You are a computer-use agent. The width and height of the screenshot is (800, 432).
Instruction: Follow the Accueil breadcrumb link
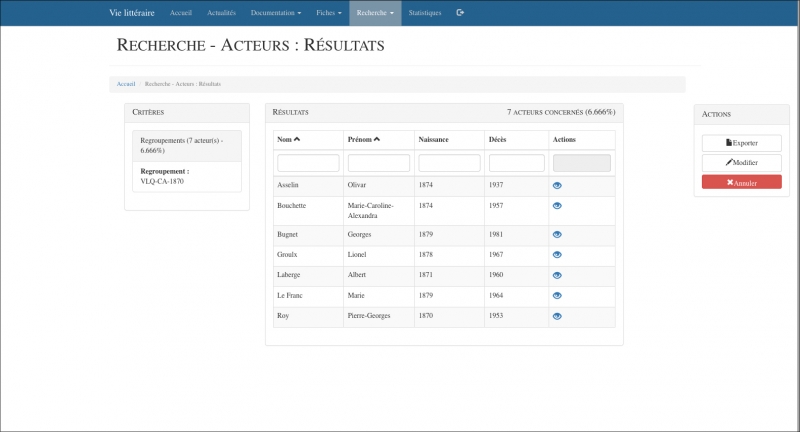click(126, 84)
